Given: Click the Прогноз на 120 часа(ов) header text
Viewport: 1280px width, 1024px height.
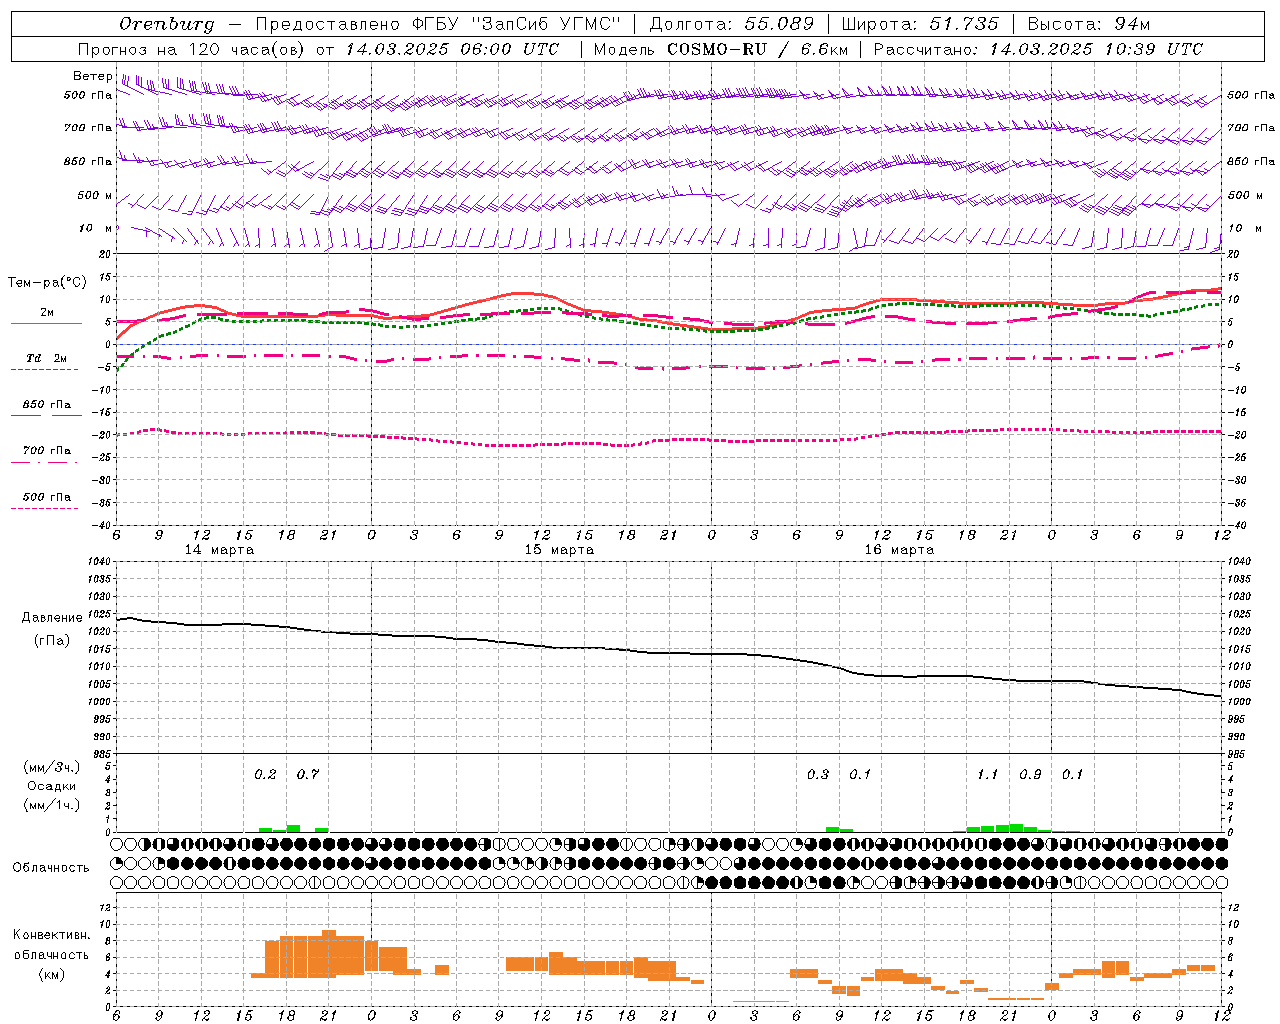Looking at the screenshot, I should [192, 49].
